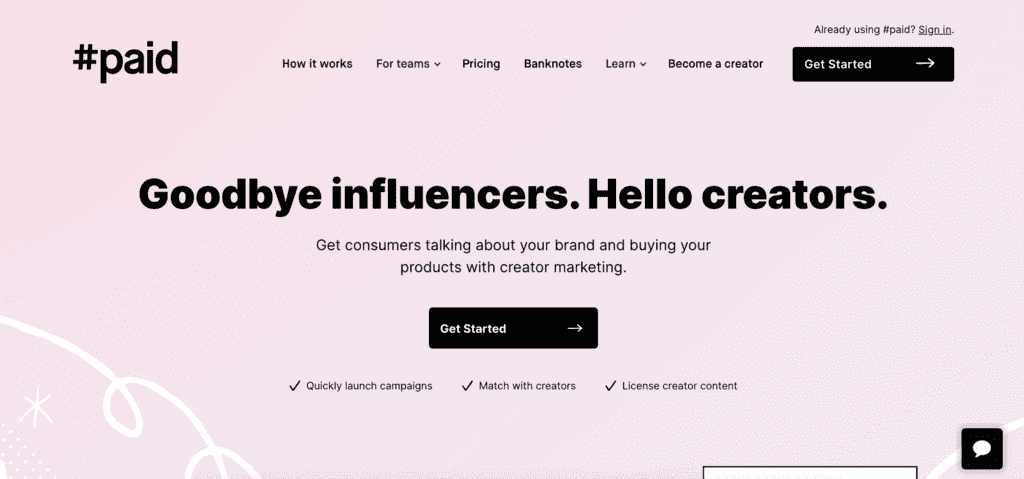
Task: Click the white asterisk doodle
Action: point(36,408)
